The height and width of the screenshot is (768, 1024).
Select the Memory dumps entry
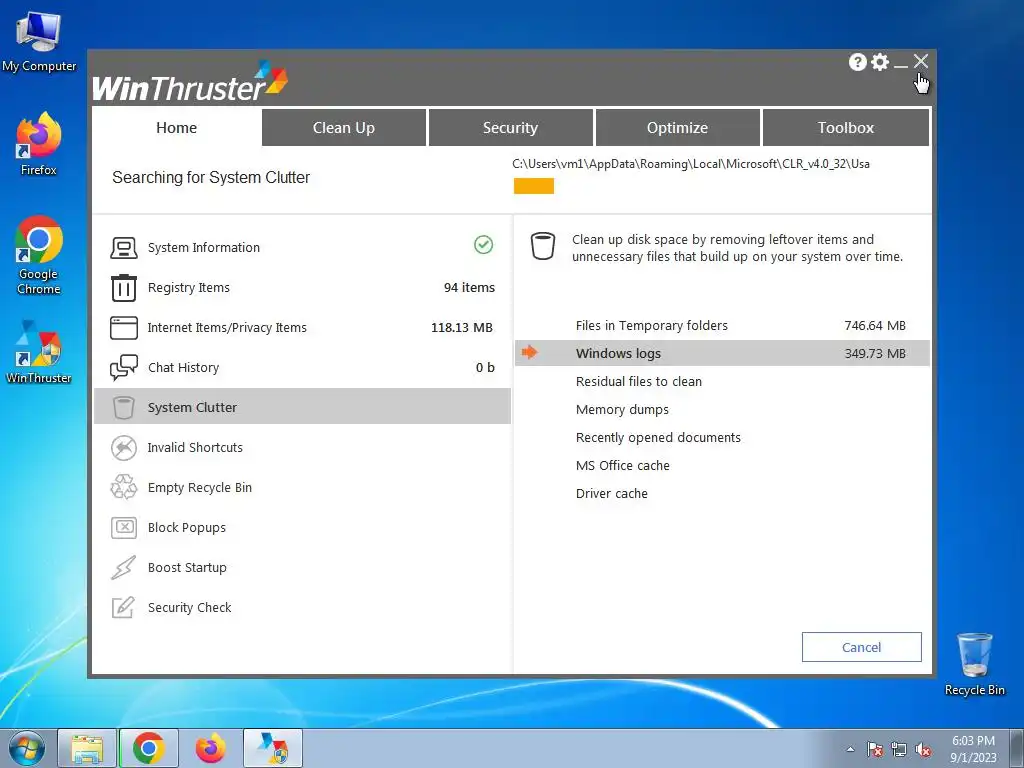coord(622,409)
